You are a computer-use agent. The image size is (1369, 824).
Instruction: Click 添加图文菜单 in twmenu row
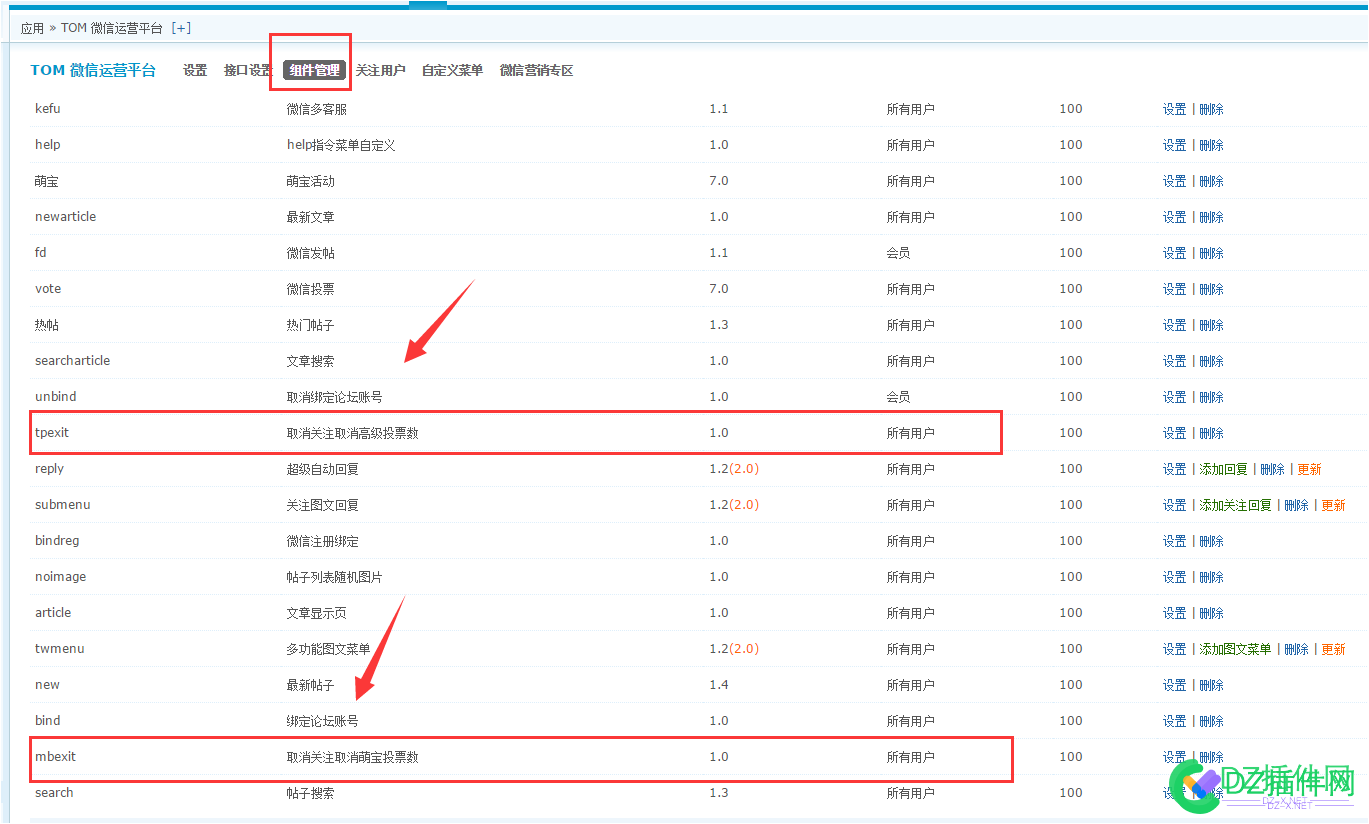[x=1235, y=649]
